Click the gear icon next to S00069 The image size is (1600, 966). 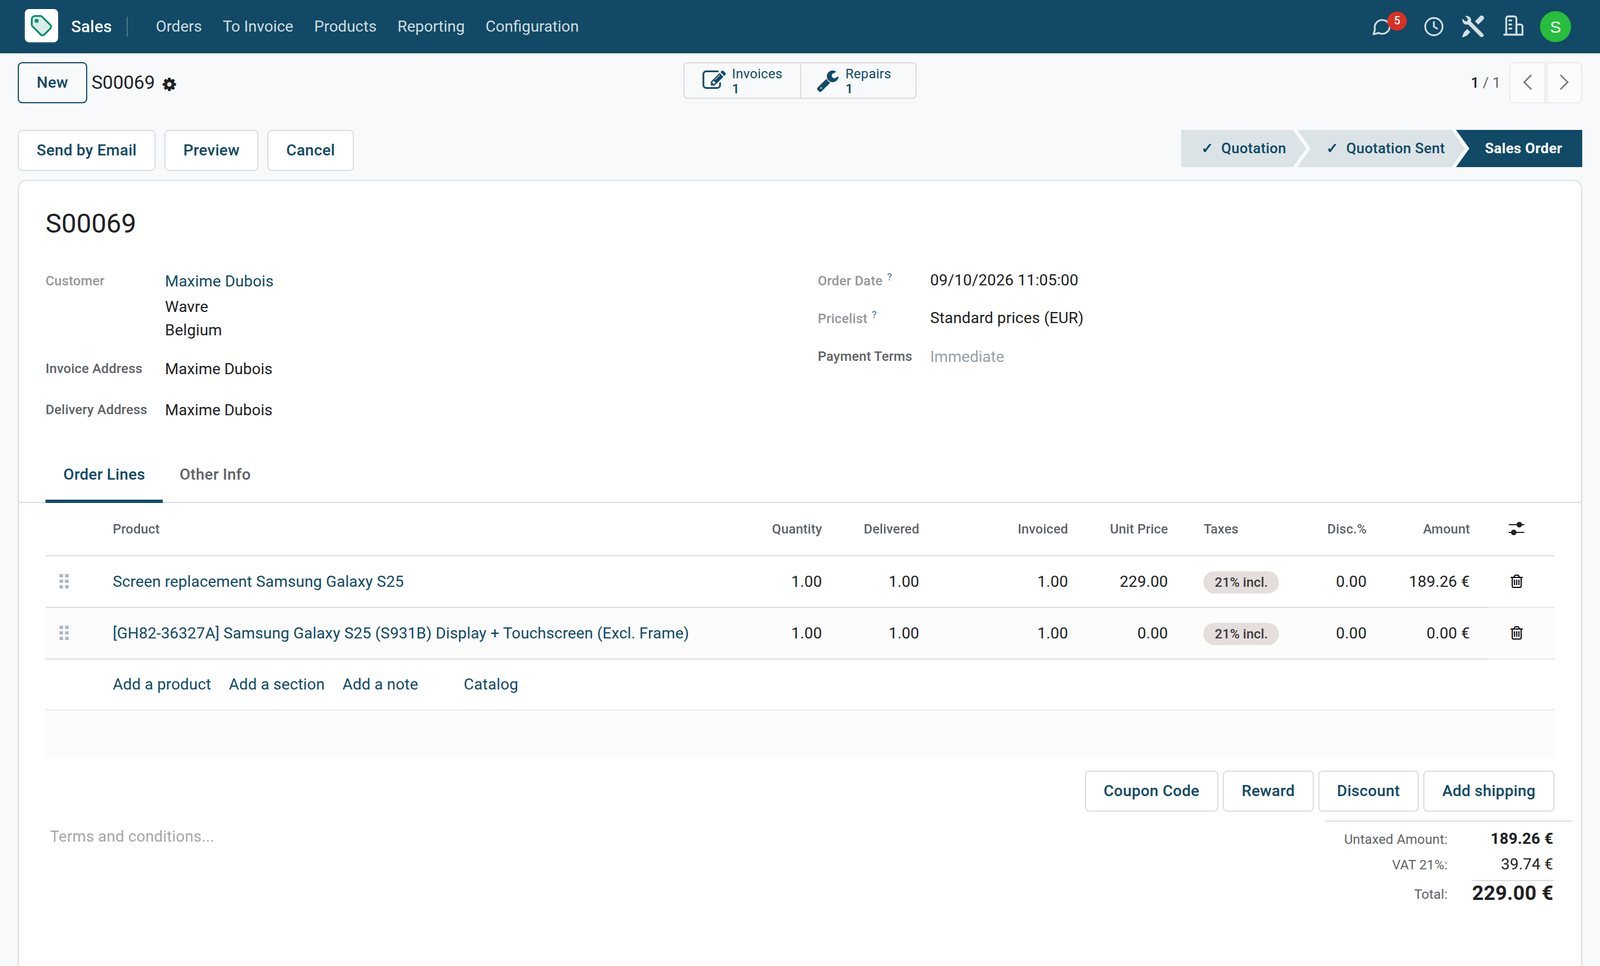(169, 85)
